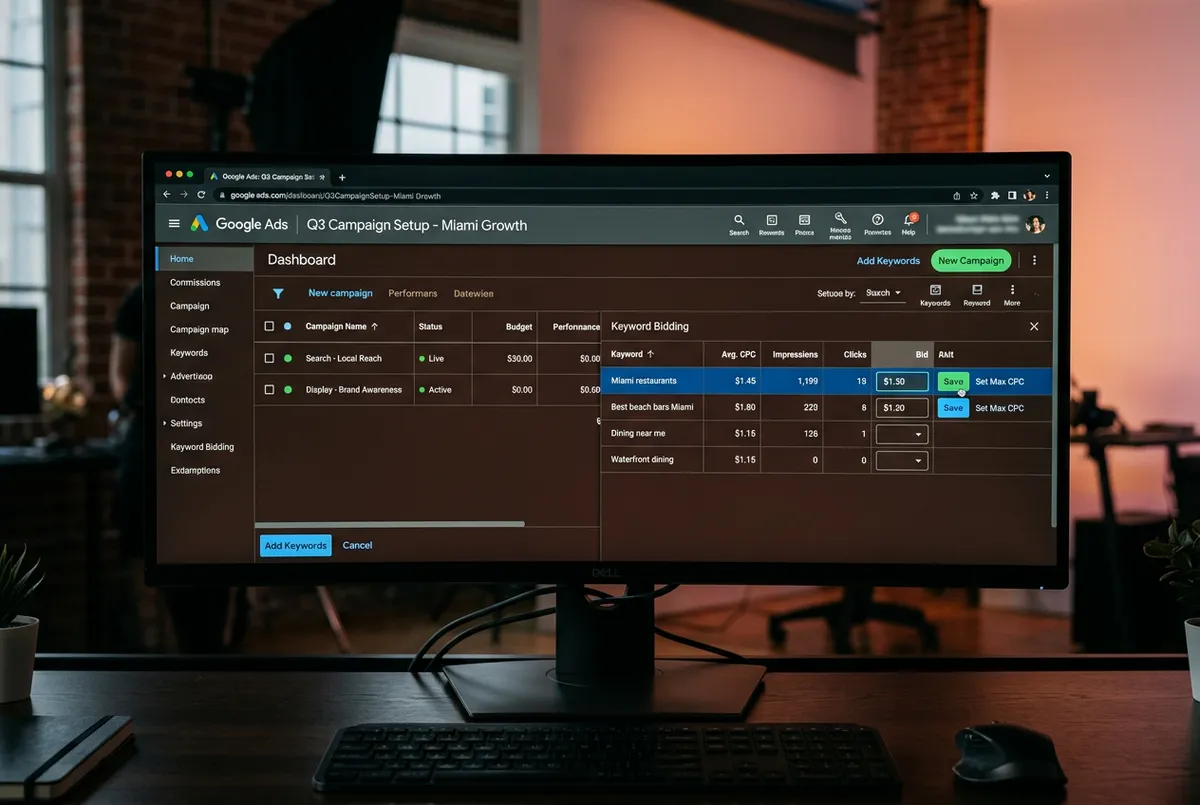Sort by the Keyword column header
Viewport: 1200px width, 805px height.
point(632,354)
